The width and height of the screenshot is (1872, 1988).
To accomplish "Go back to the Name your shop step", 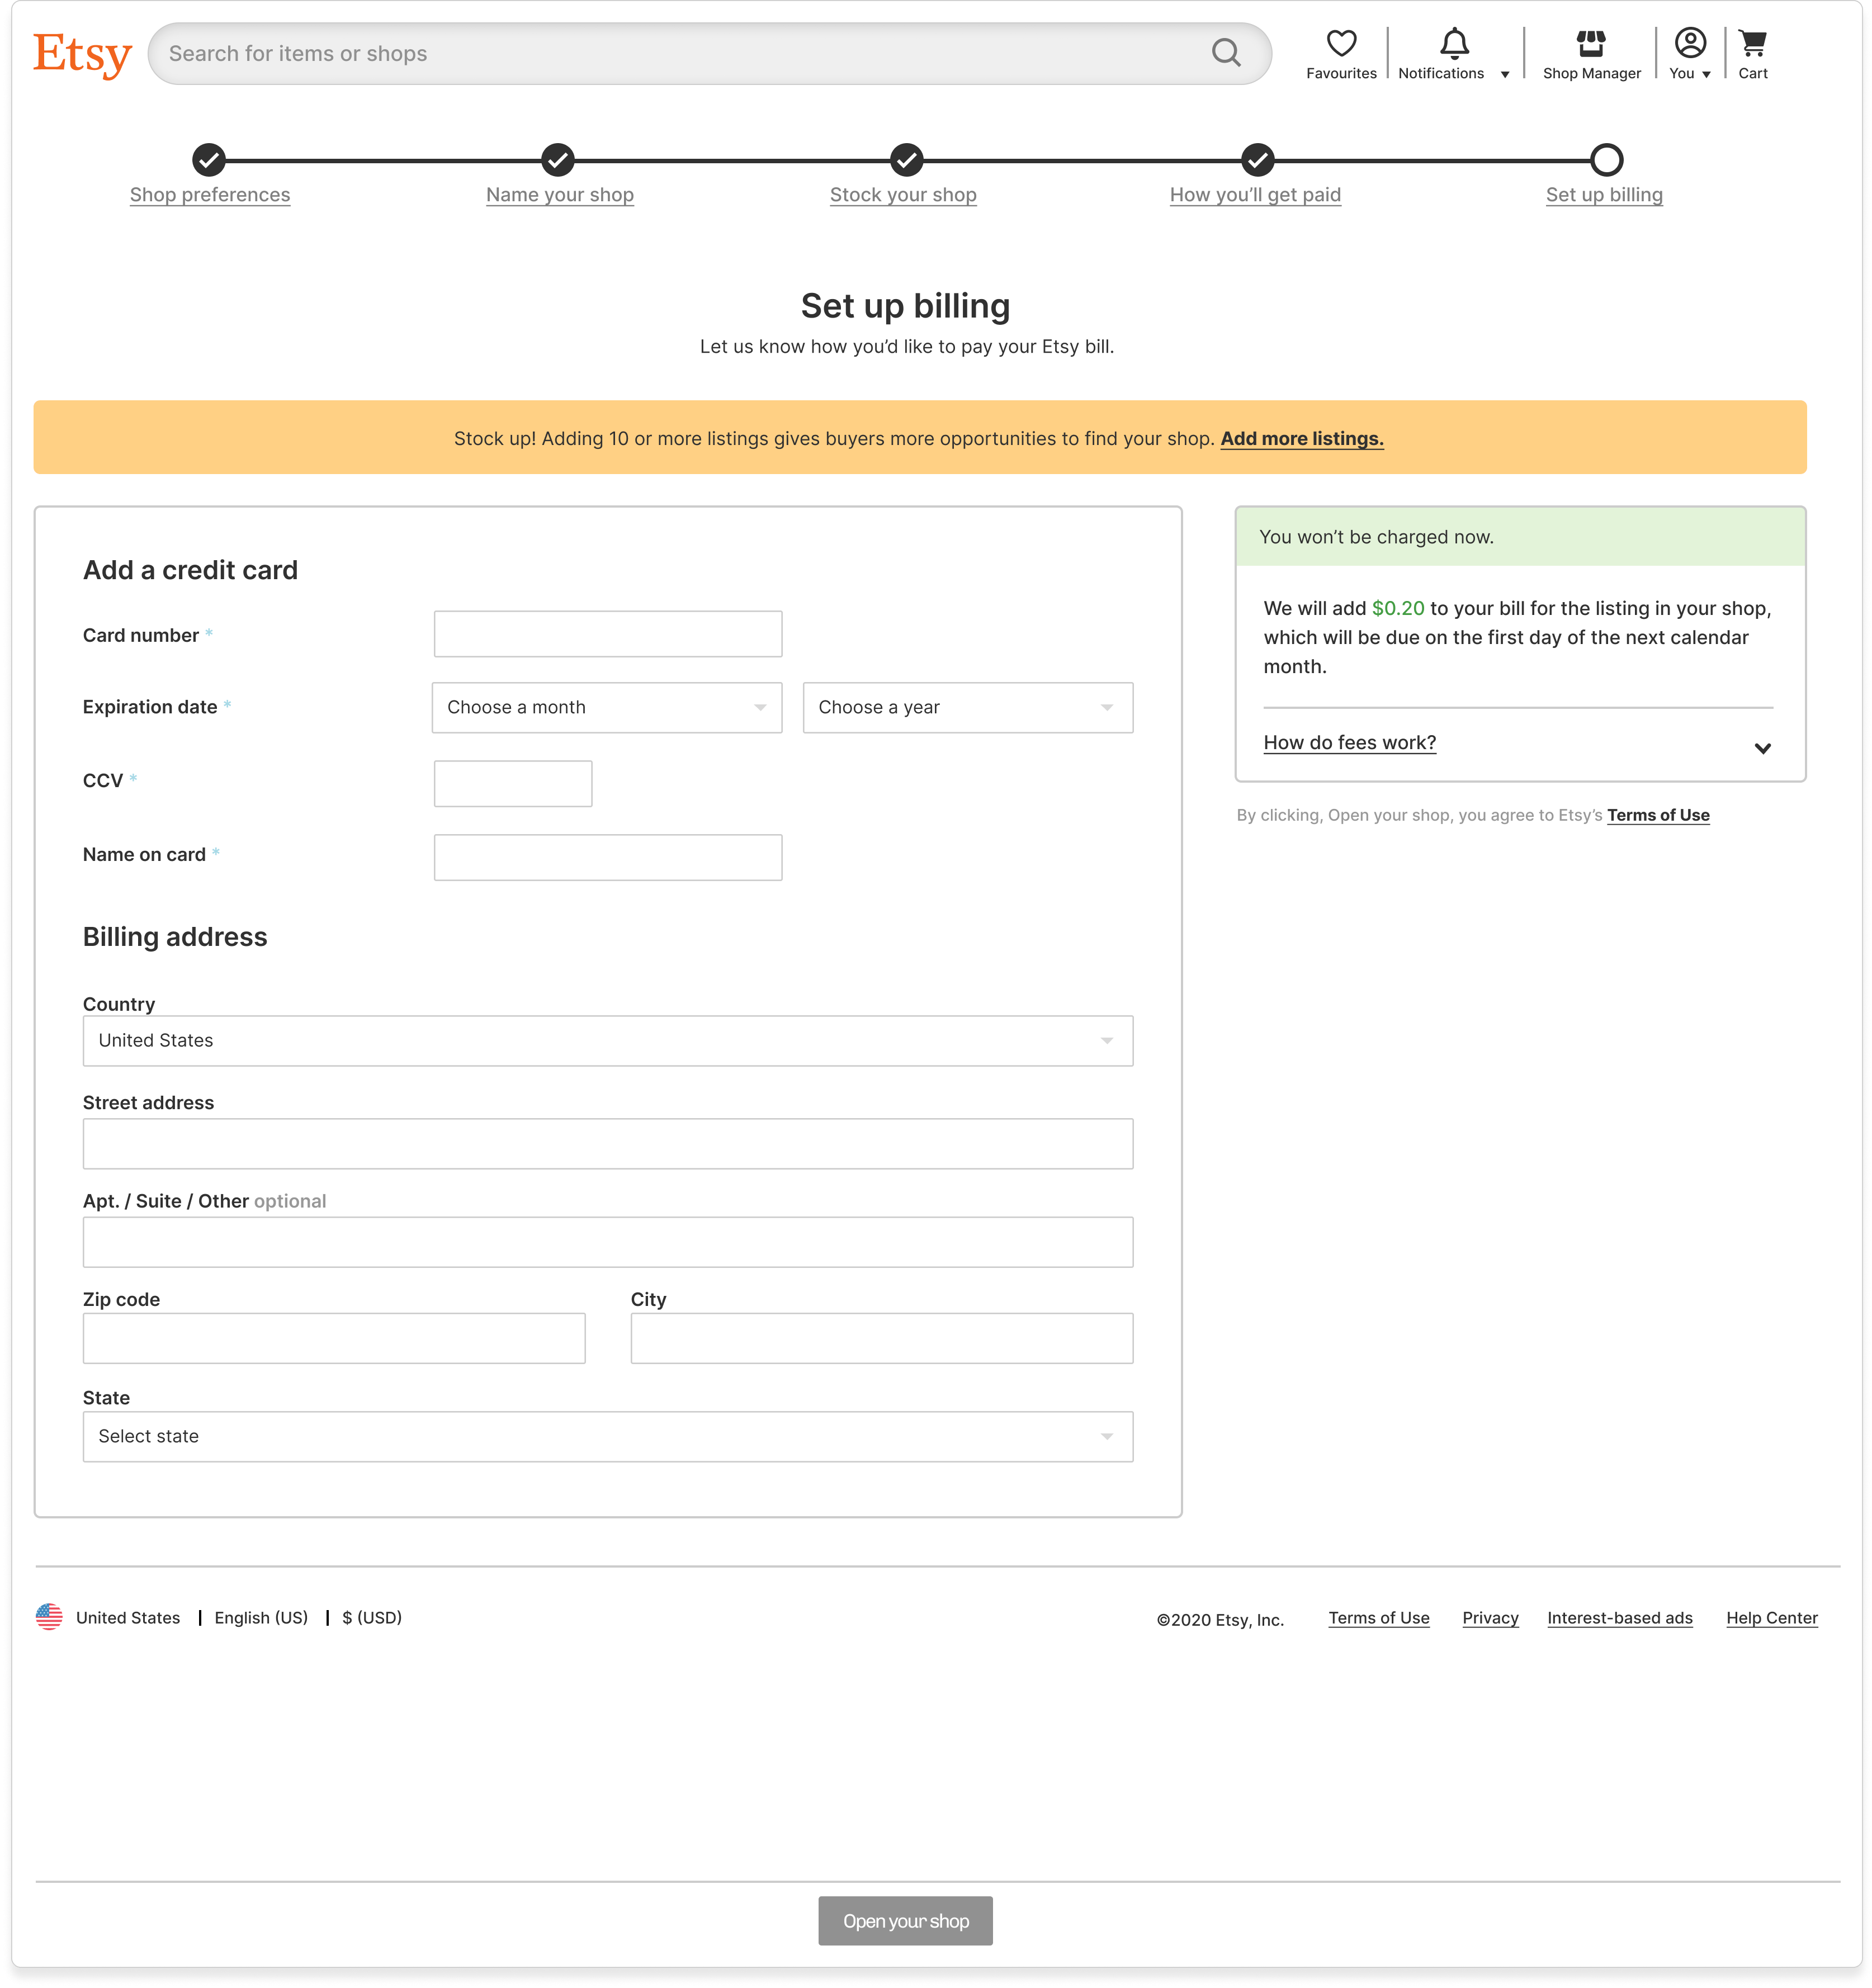I will (559, 195).
